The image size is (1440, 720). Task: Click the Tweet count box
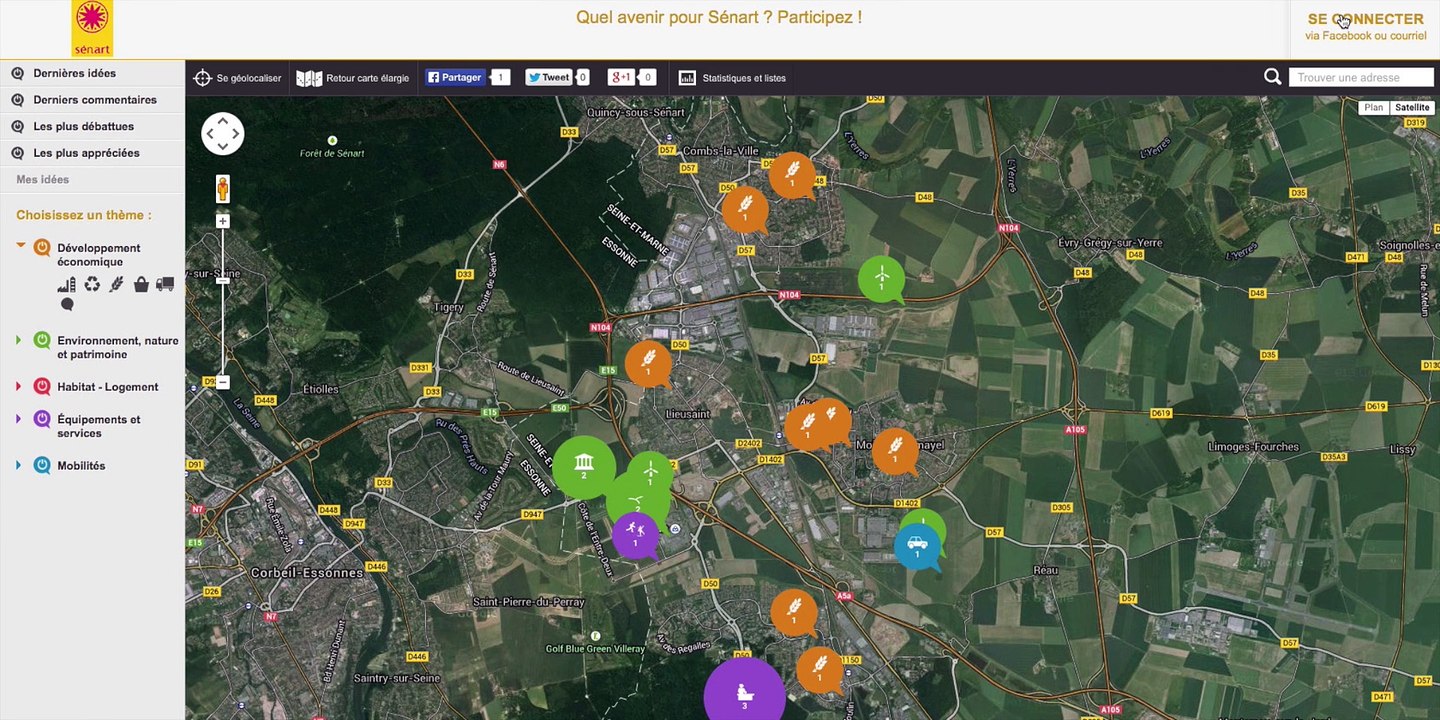(x=583, y=77)
